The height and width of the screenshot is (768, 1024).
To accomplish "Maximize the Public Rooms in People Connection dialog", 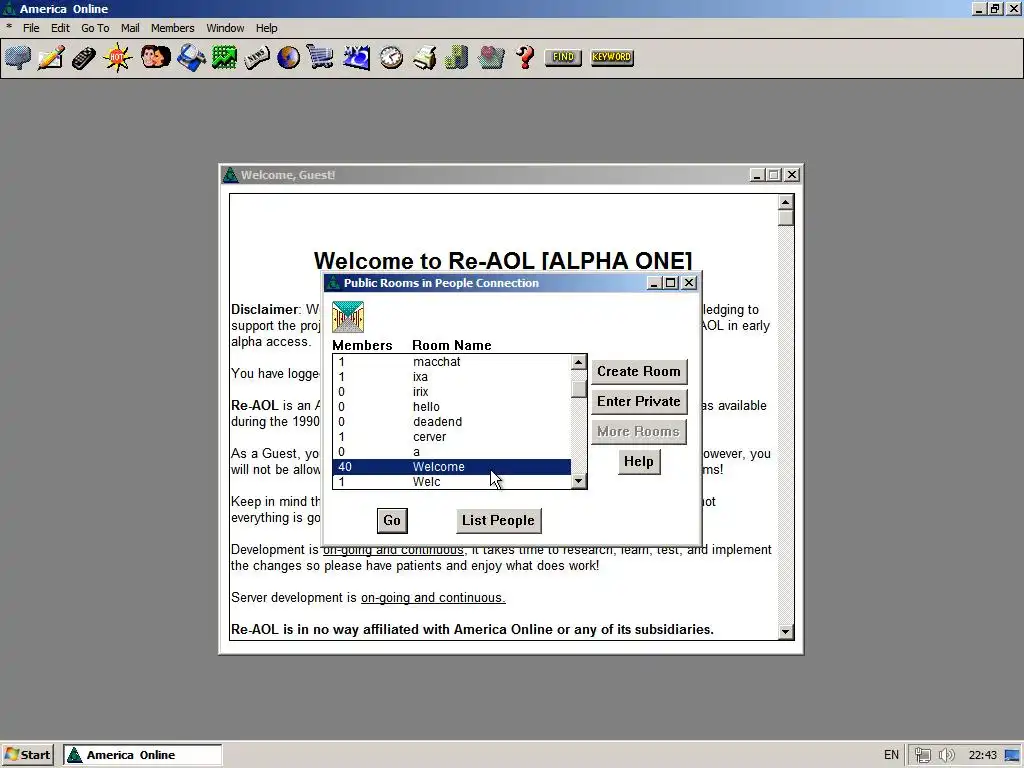I will pyautogui.click(x=671, y=283).
